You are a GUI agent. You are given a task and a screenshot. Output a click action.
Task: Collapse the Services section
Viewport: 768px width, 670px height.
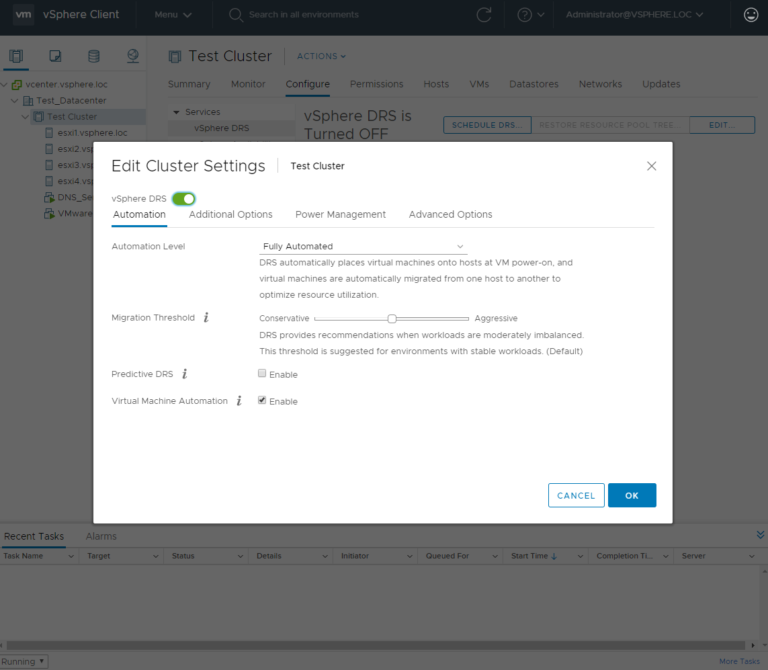coord(176,112)
